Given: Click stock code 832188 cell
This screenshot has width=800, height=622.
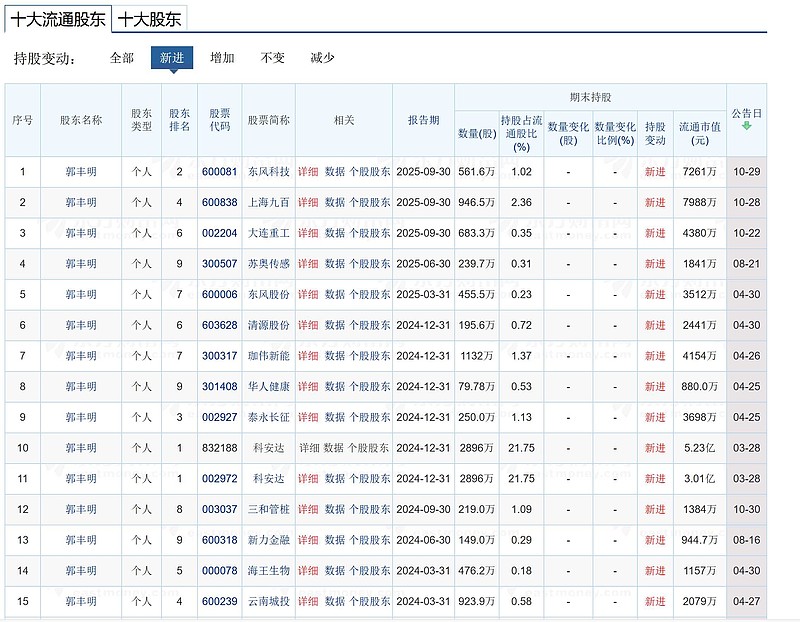Looking at the screenshot, I should pos(219,448).
